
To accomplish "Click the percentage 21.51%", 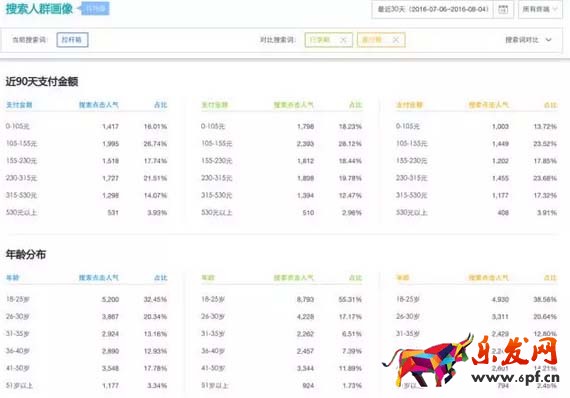I will (155, 178).
